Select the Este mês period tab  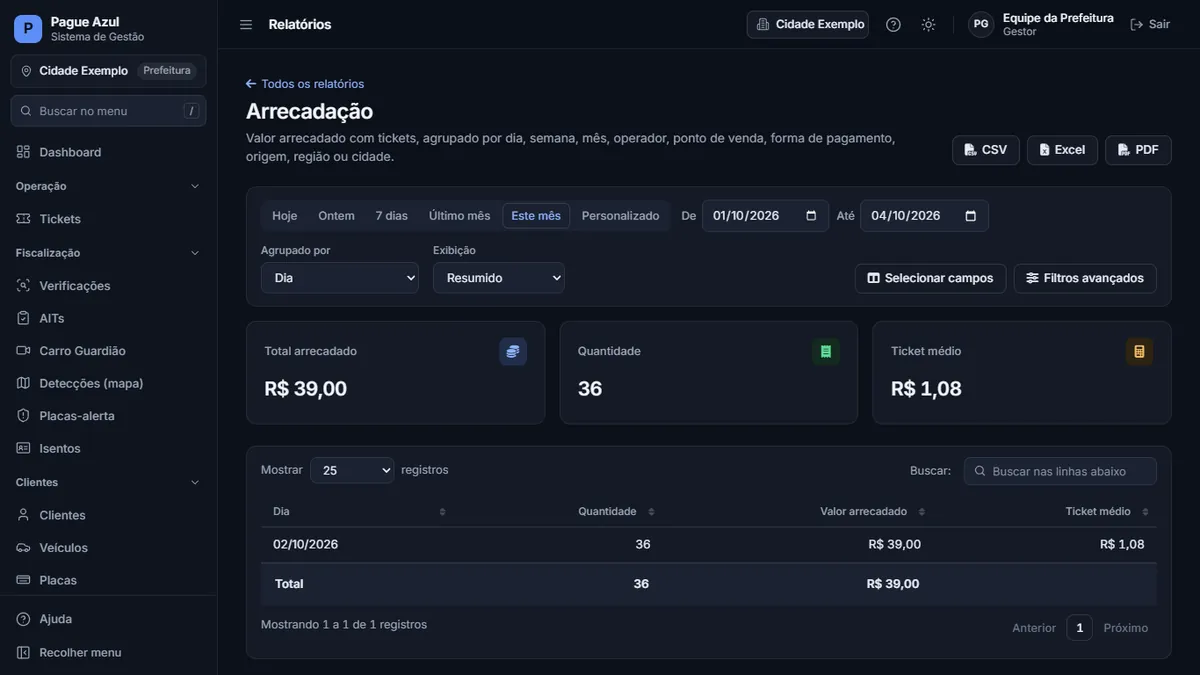(536, 216)
